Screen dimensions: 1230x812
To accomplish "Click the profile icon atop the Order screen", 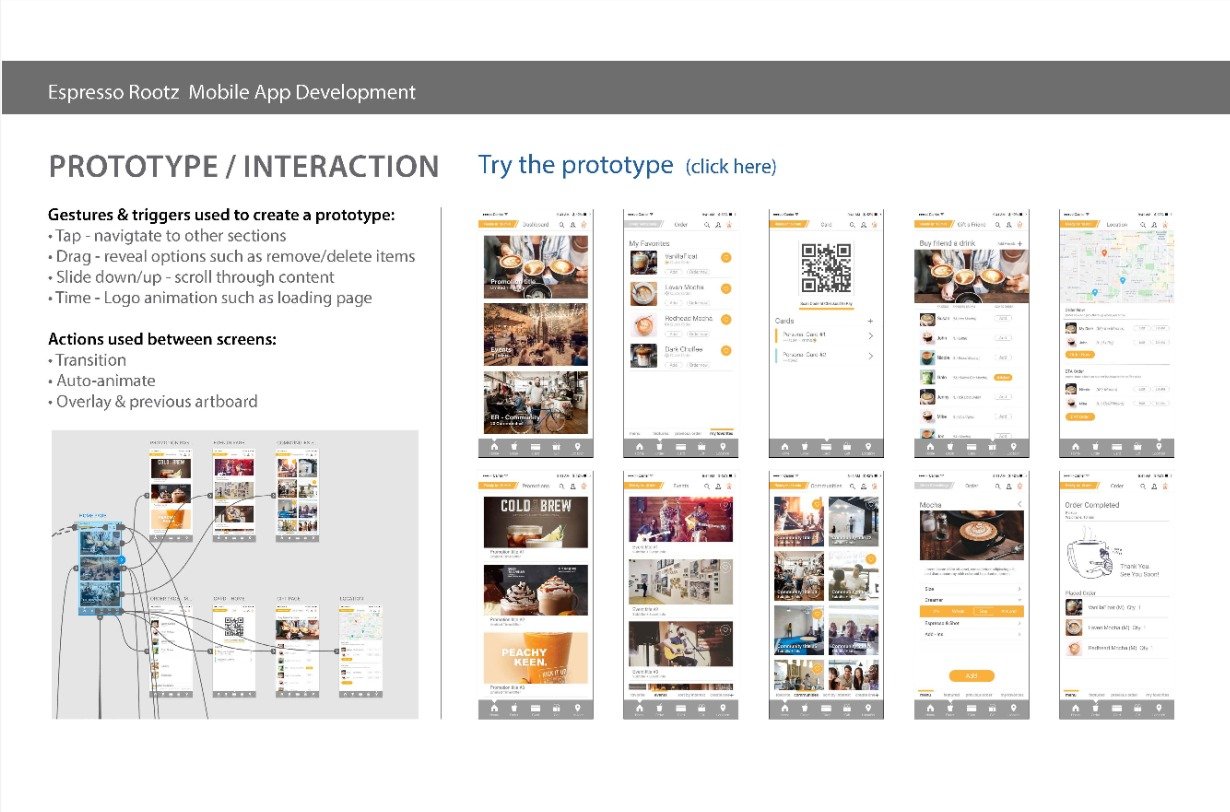I will point(718,225).
